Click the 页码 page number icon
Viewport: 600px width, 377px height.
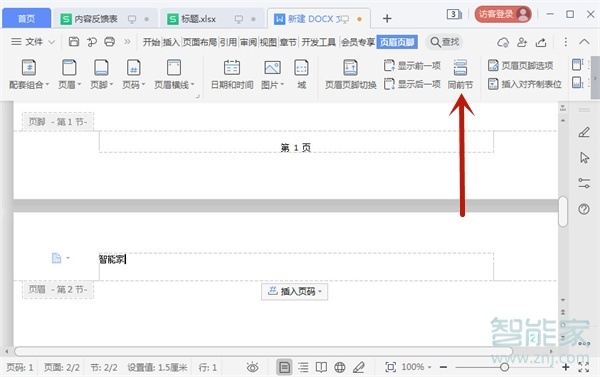coord(134,68)
